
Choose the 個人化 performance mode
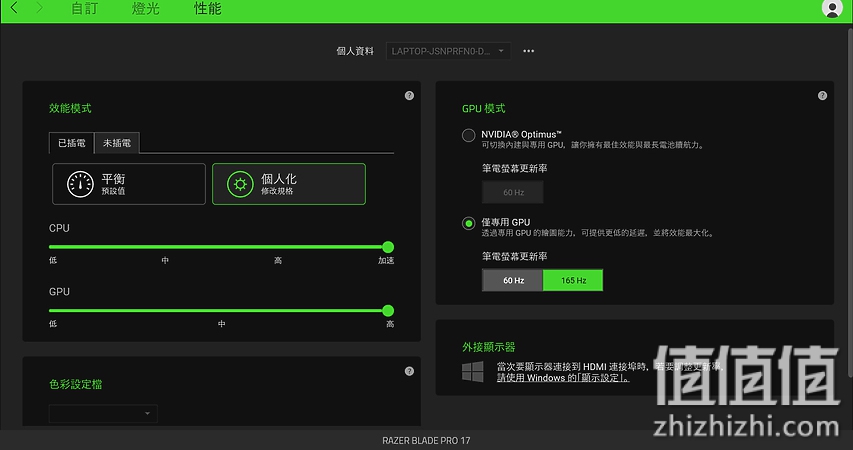(x=289, y=184)
